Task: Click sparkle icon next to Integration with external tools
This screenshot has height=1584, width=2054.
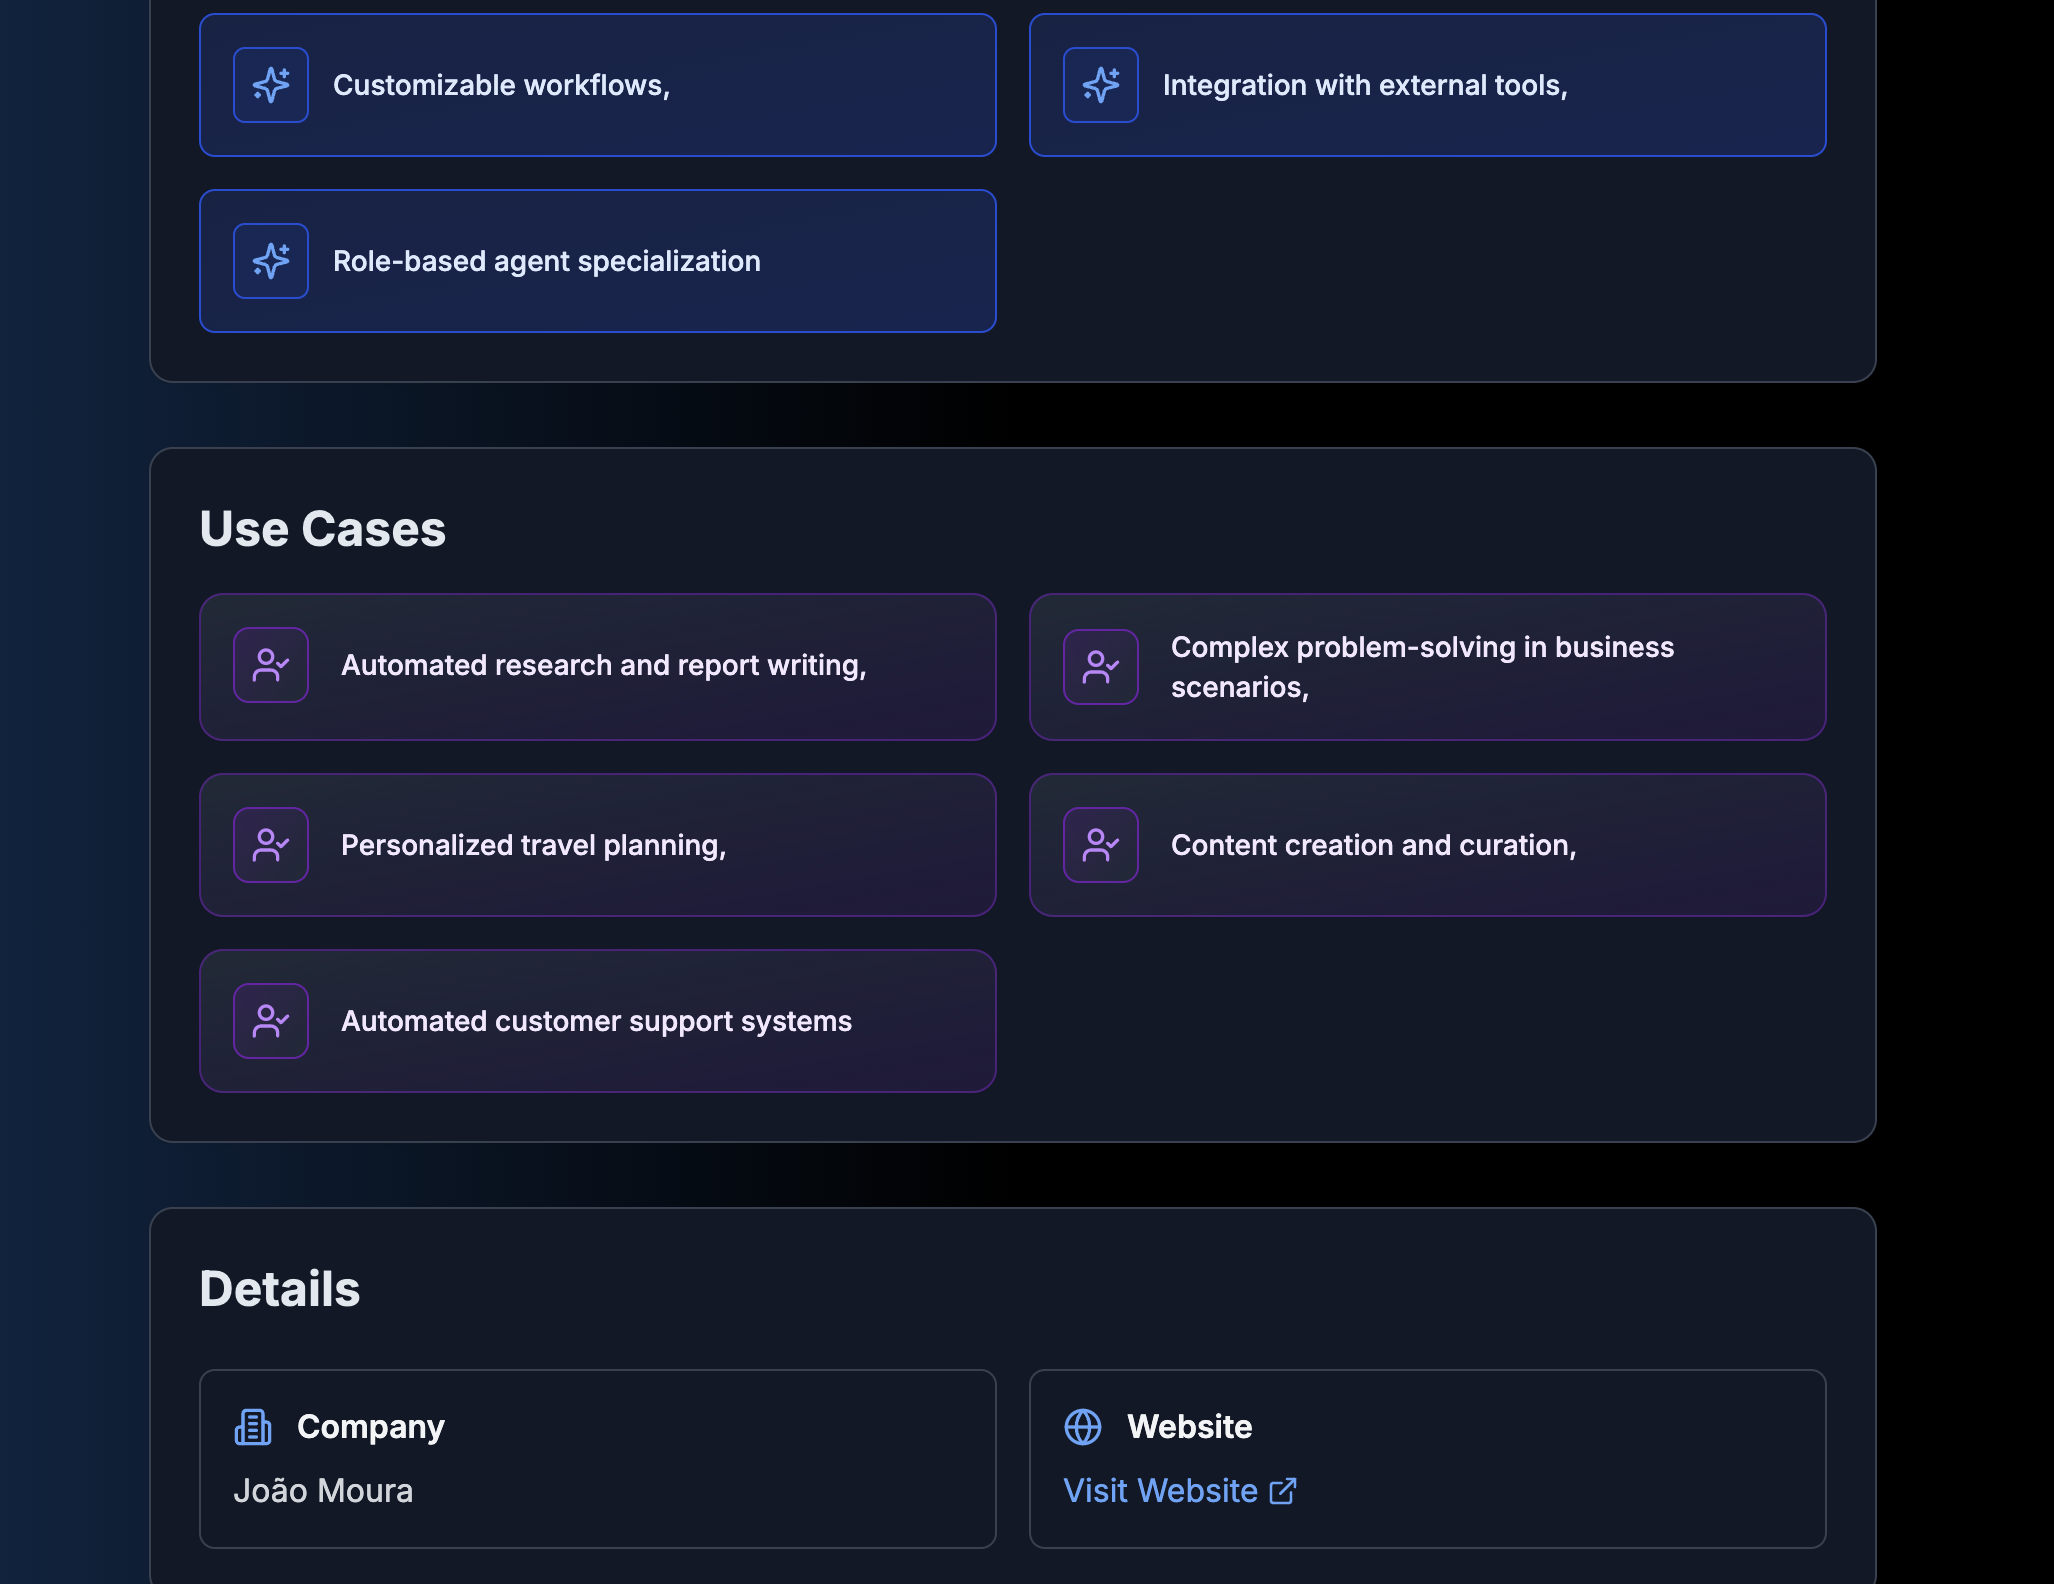Action: tap(1101, 85)
